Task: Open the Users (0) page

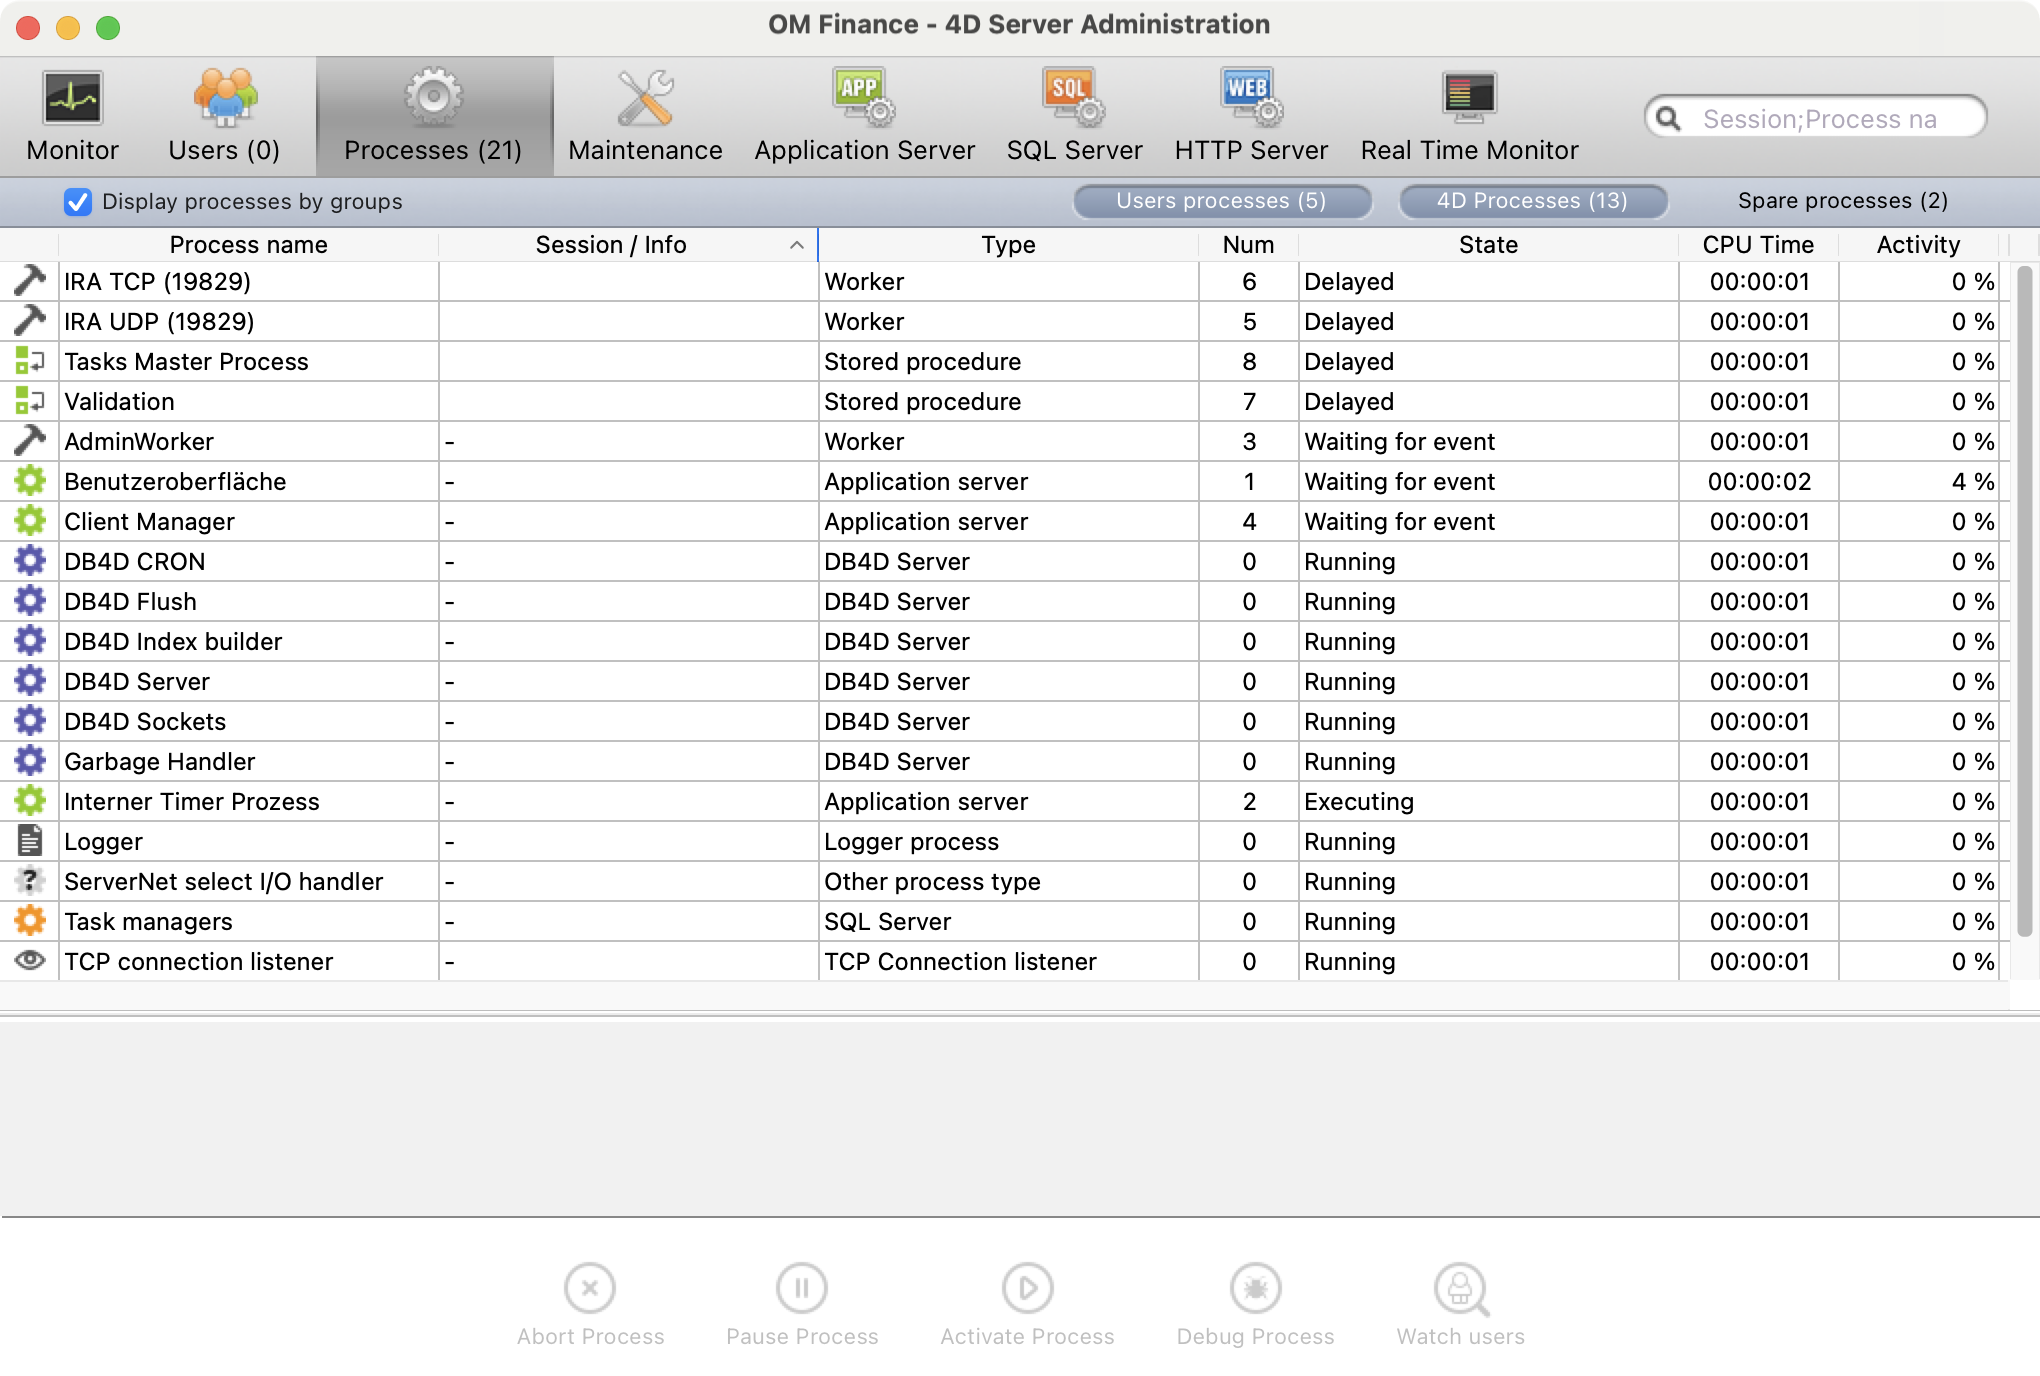Action: point(224,117)
